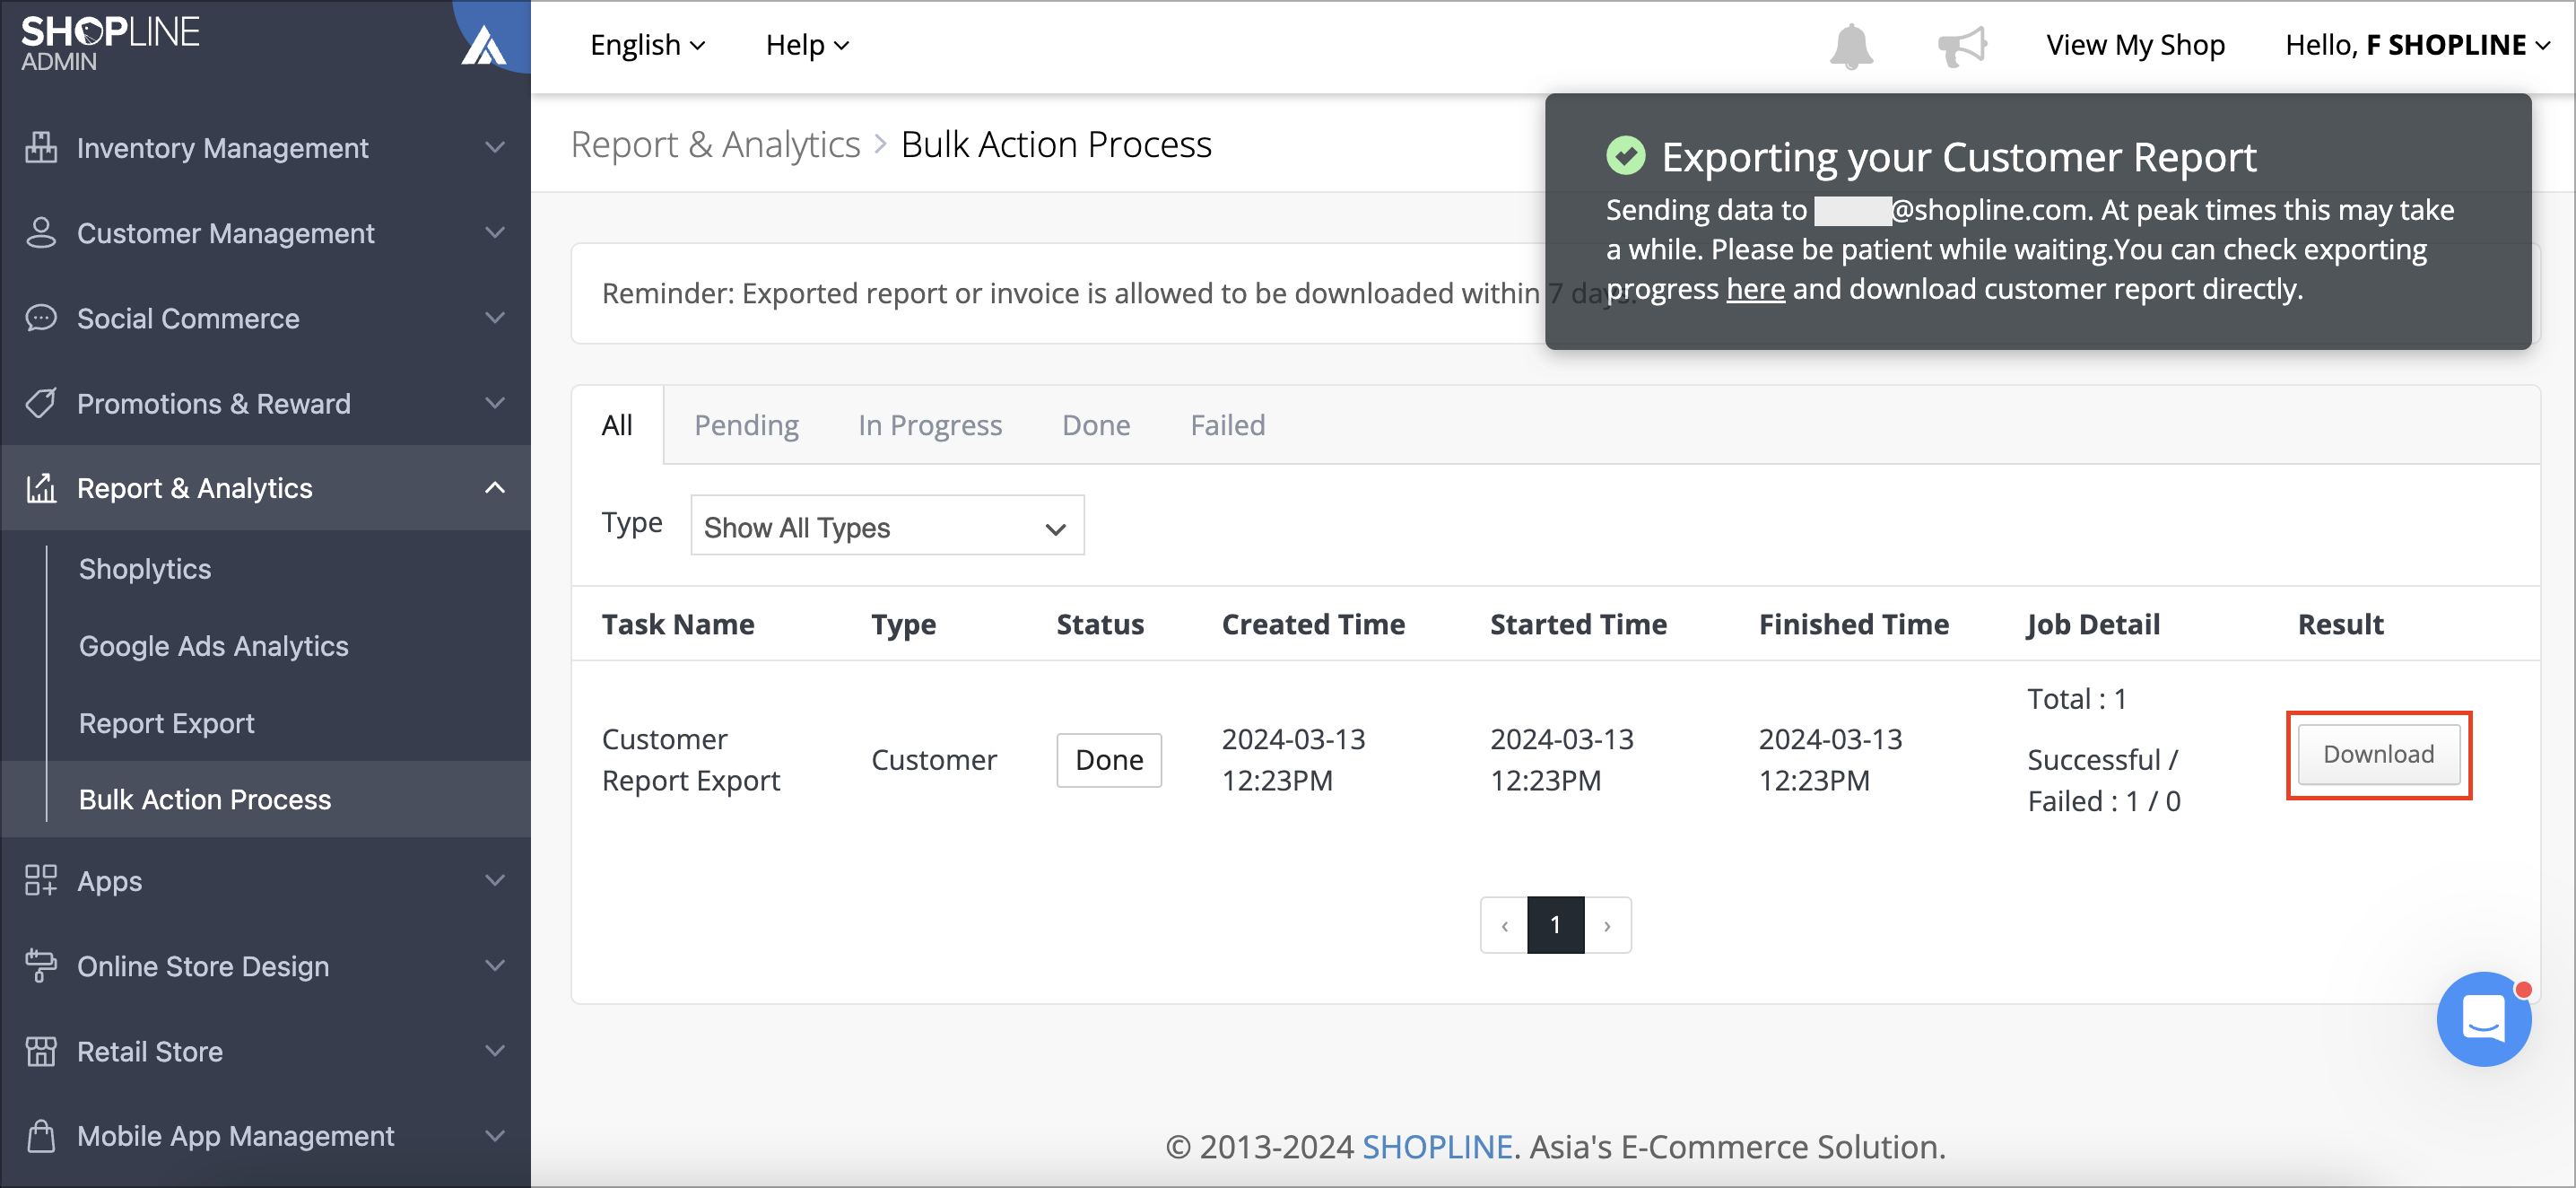The width and height of the screenshot is (2576, 1188).
Task: Click the SHOPLINE link in the footer
Action: pyautogui.click(x=1437, y=1146)
